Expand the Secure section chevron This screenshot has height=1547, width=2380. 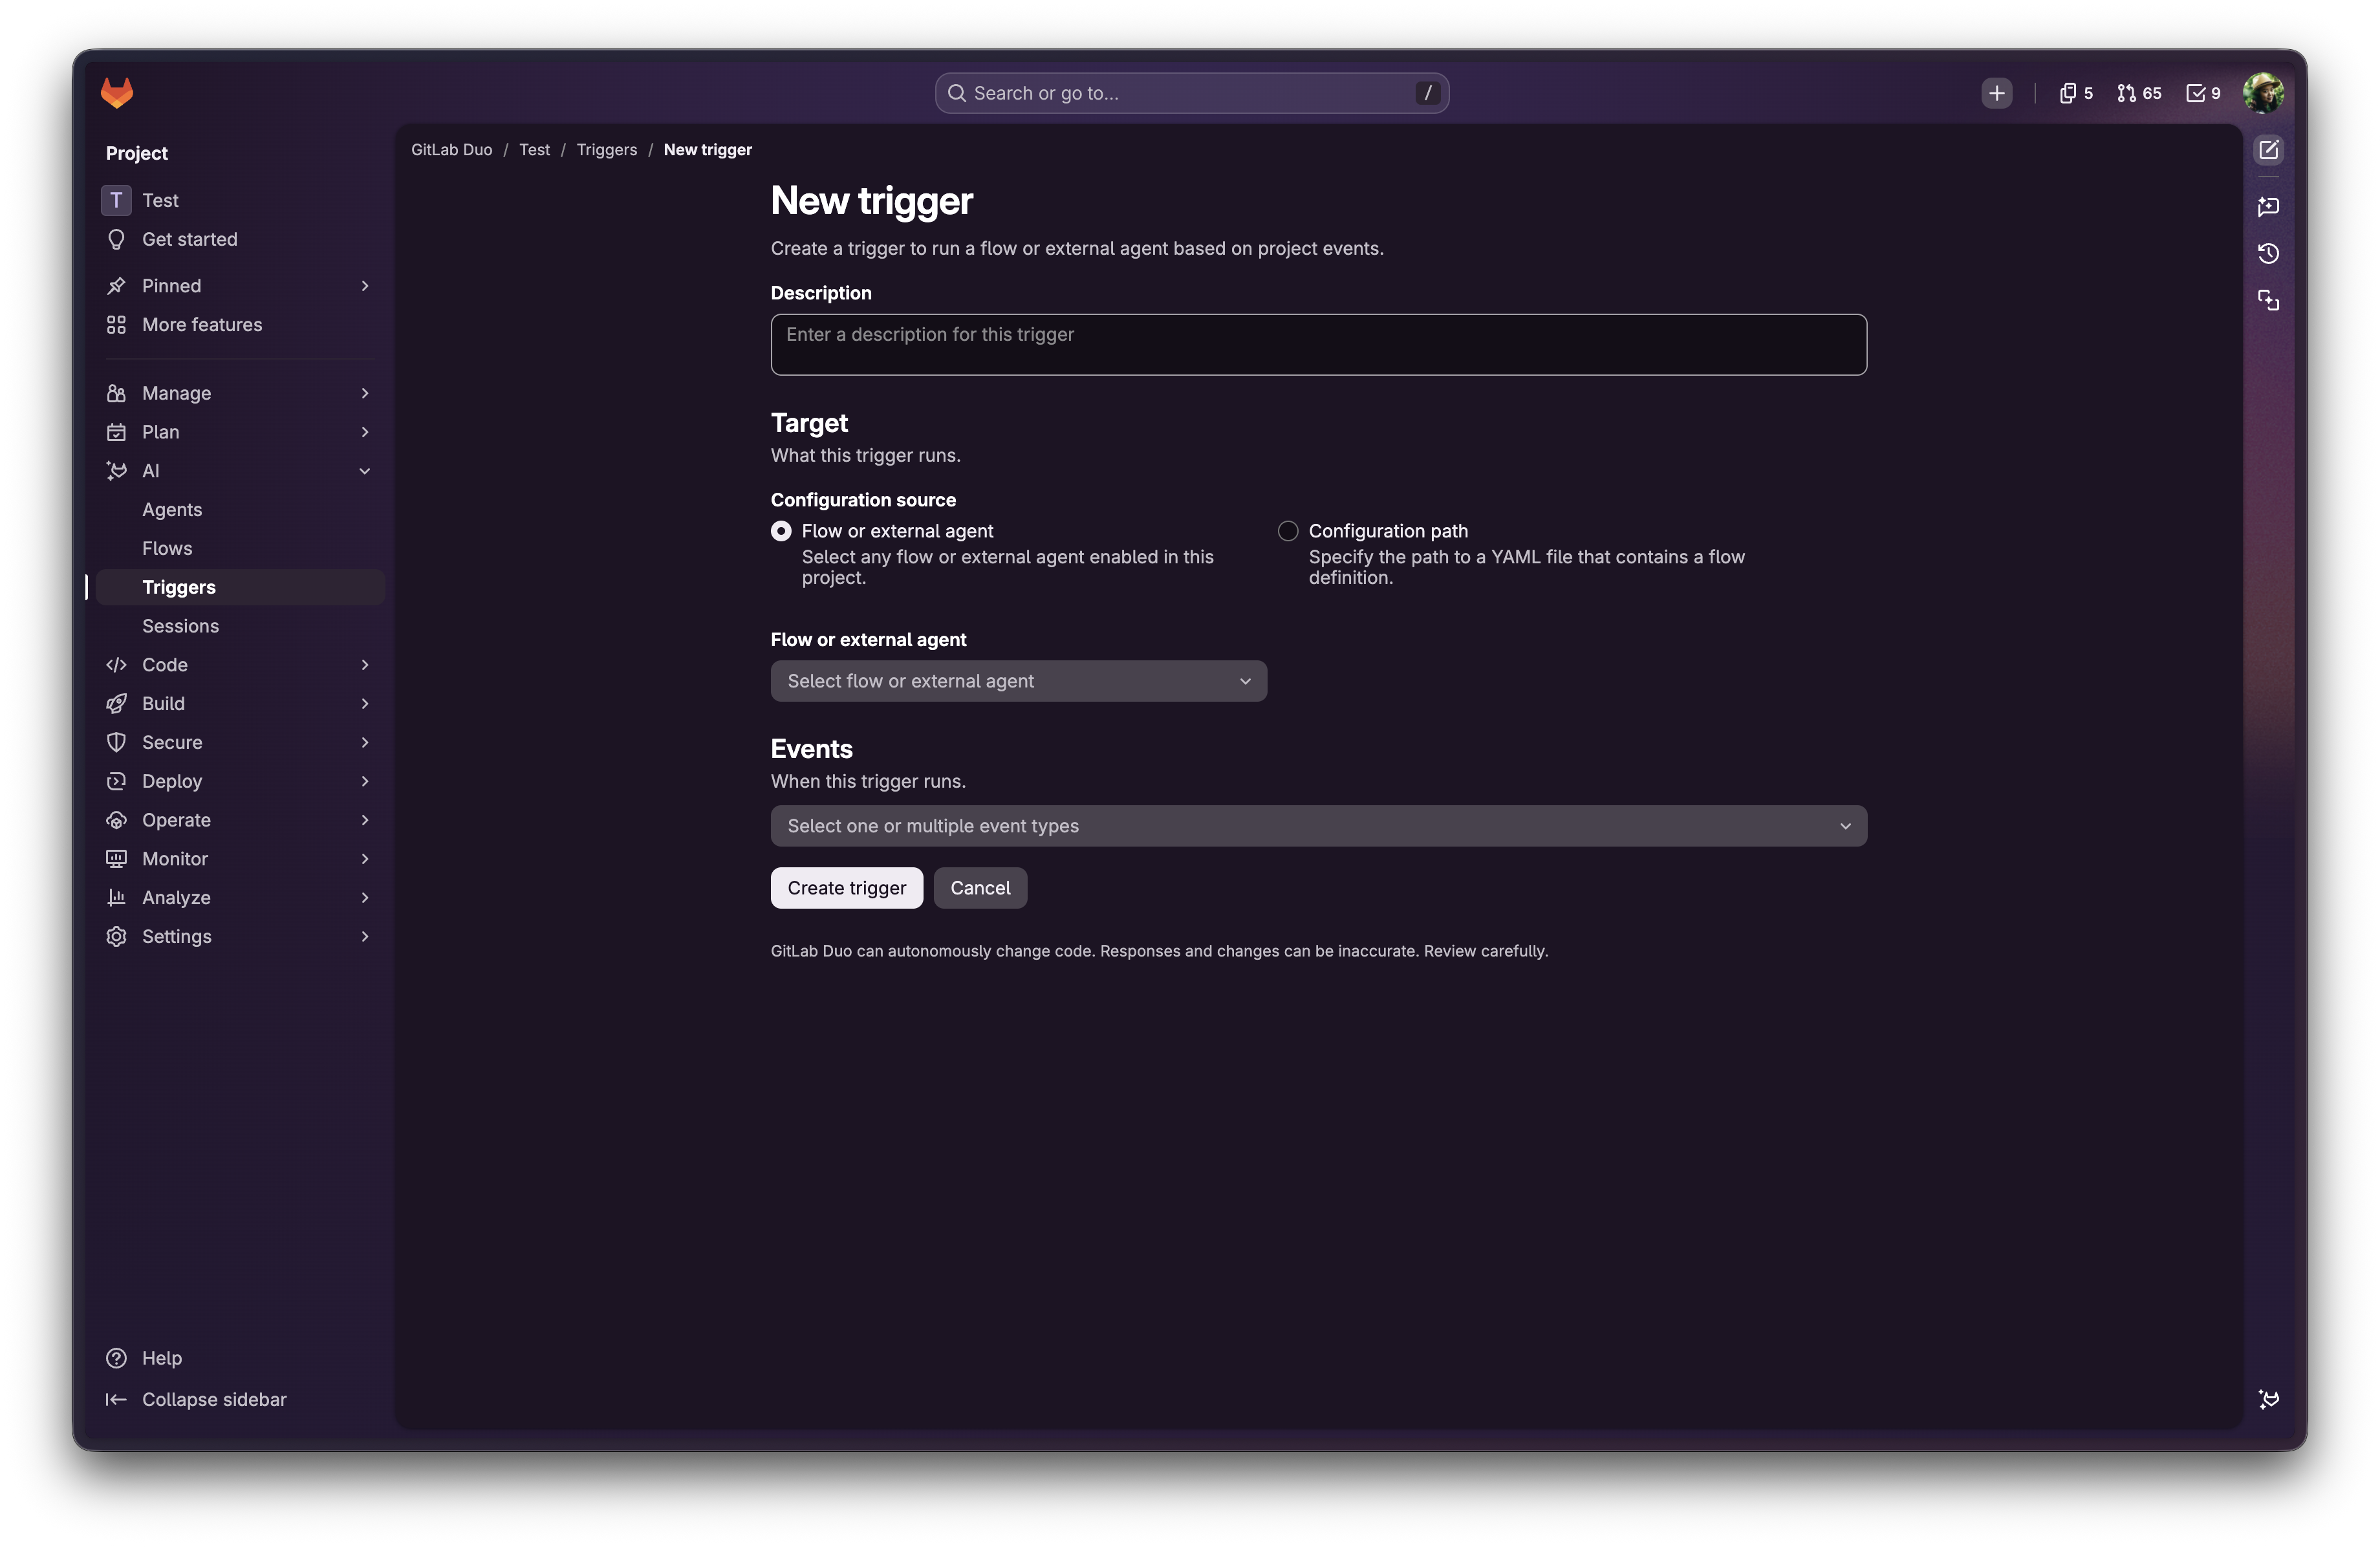365,742
